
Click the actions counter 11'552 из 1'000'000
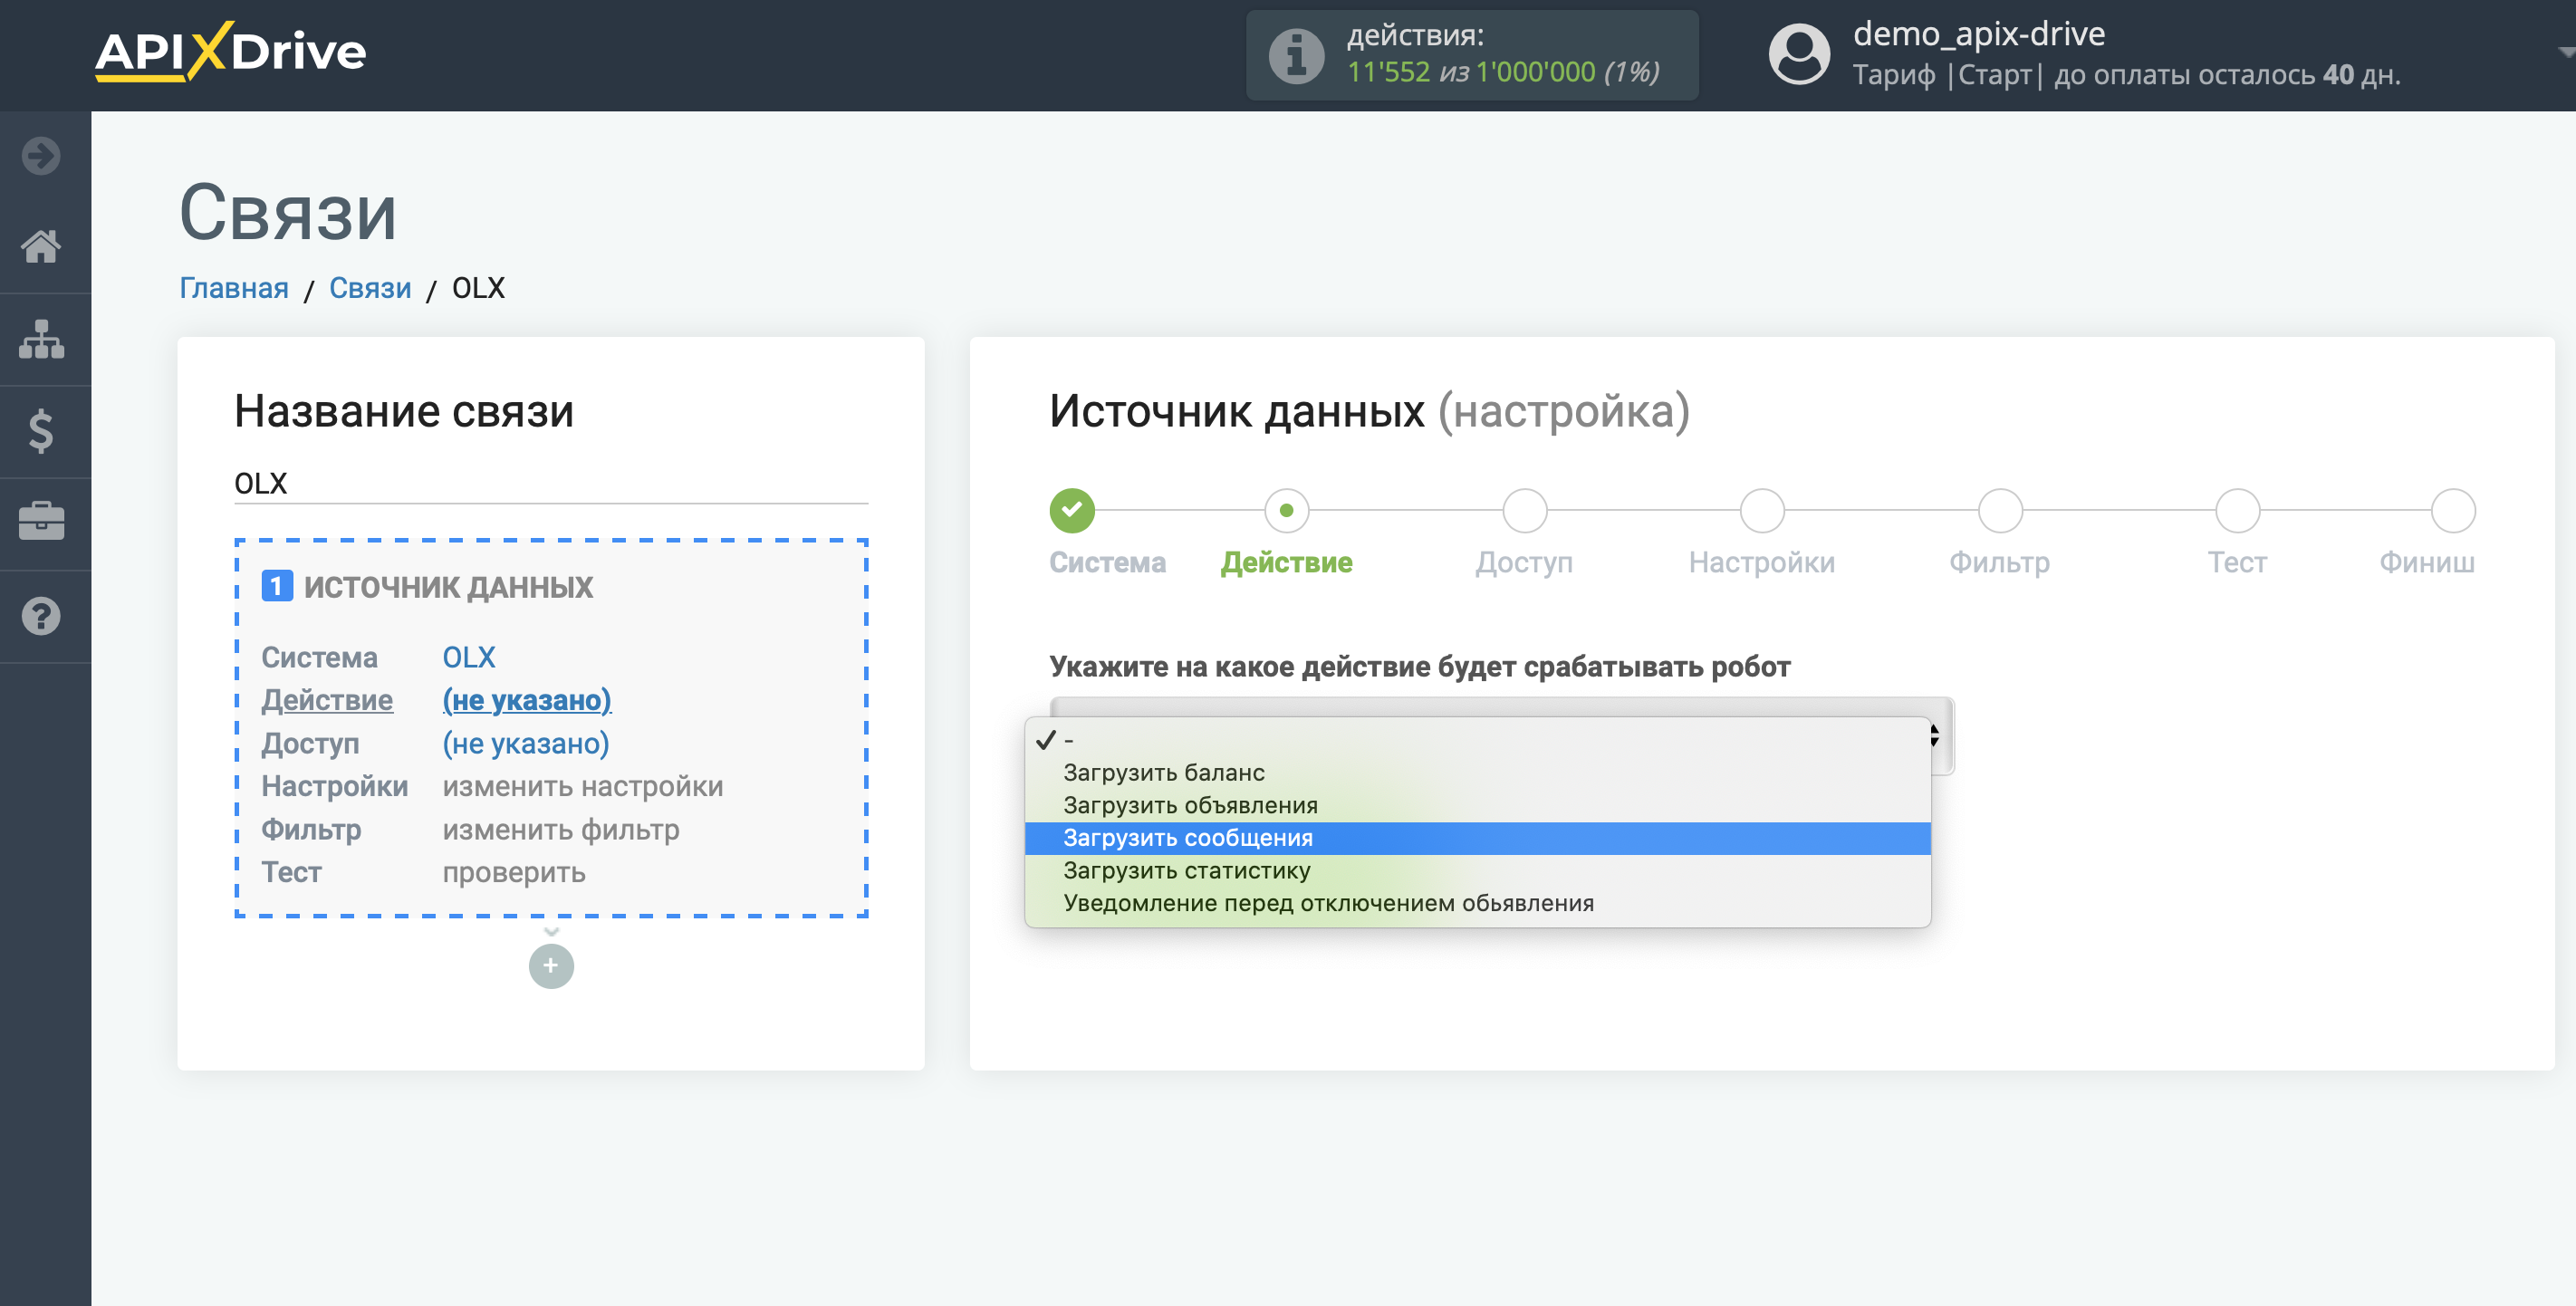pyautogui.click(x=1503, y=72)
